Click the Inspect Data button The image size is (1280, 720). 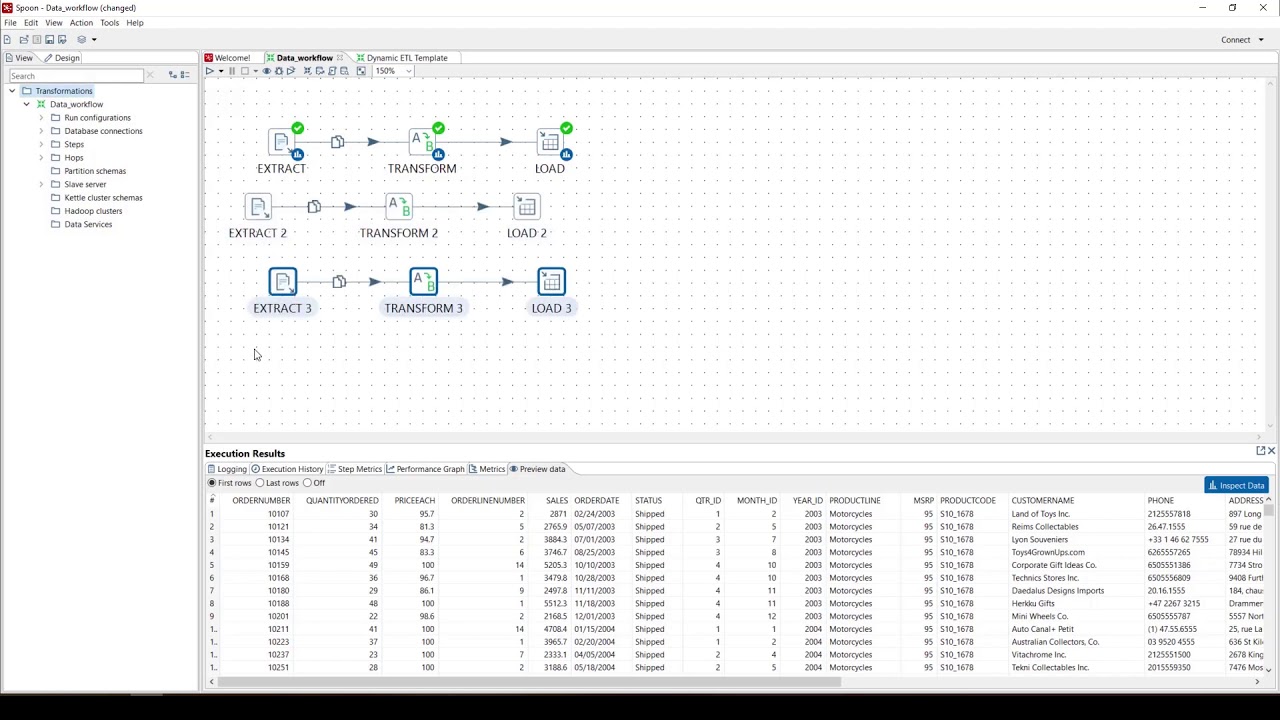click(1237, 486)
